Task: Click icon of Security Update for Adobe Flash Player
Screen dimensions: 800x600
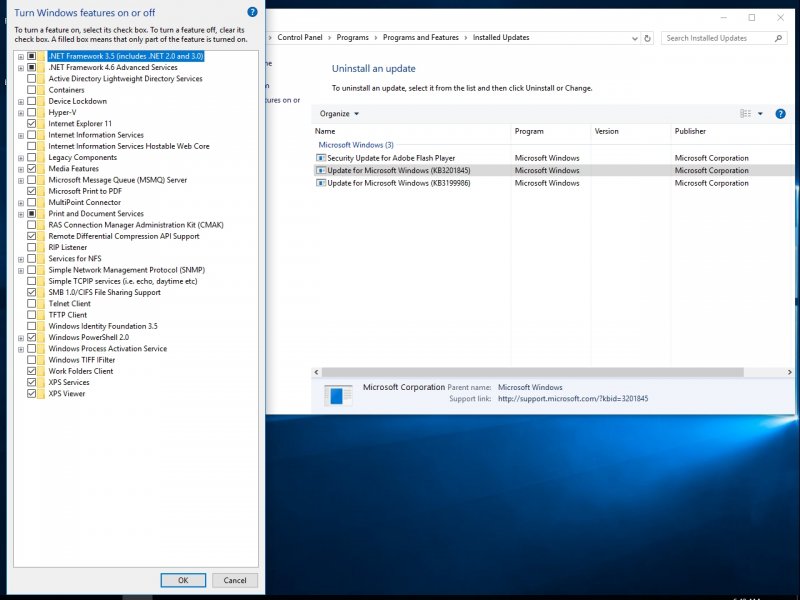Action: tap(321, 158)
